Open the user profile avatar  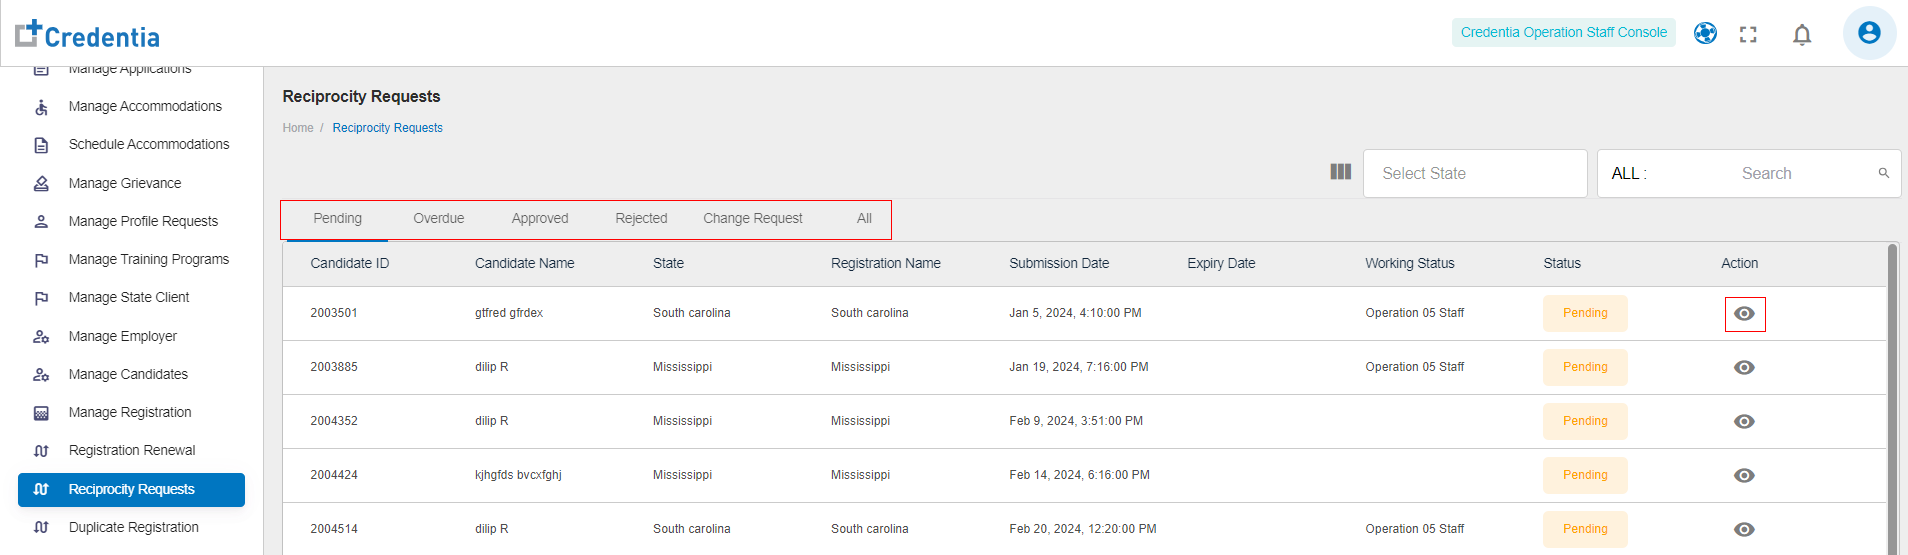coord(1868,33)
